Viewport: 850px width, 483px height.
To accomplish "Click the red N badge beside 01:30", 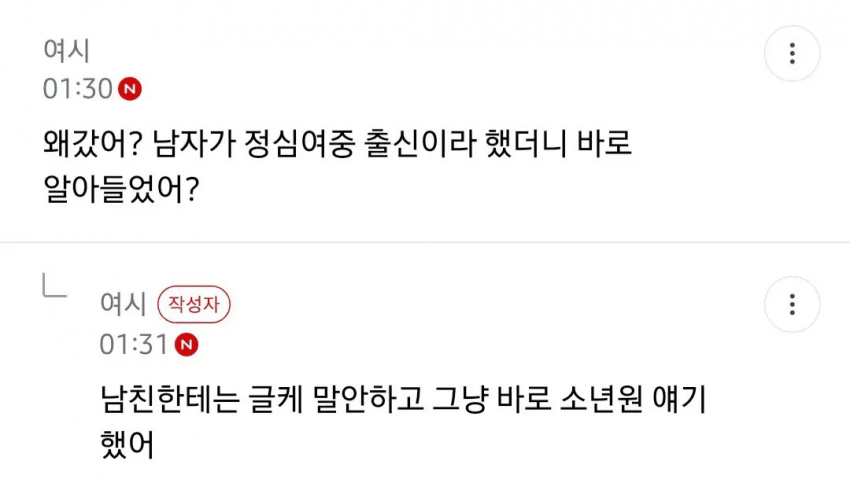I will point(130,89).
